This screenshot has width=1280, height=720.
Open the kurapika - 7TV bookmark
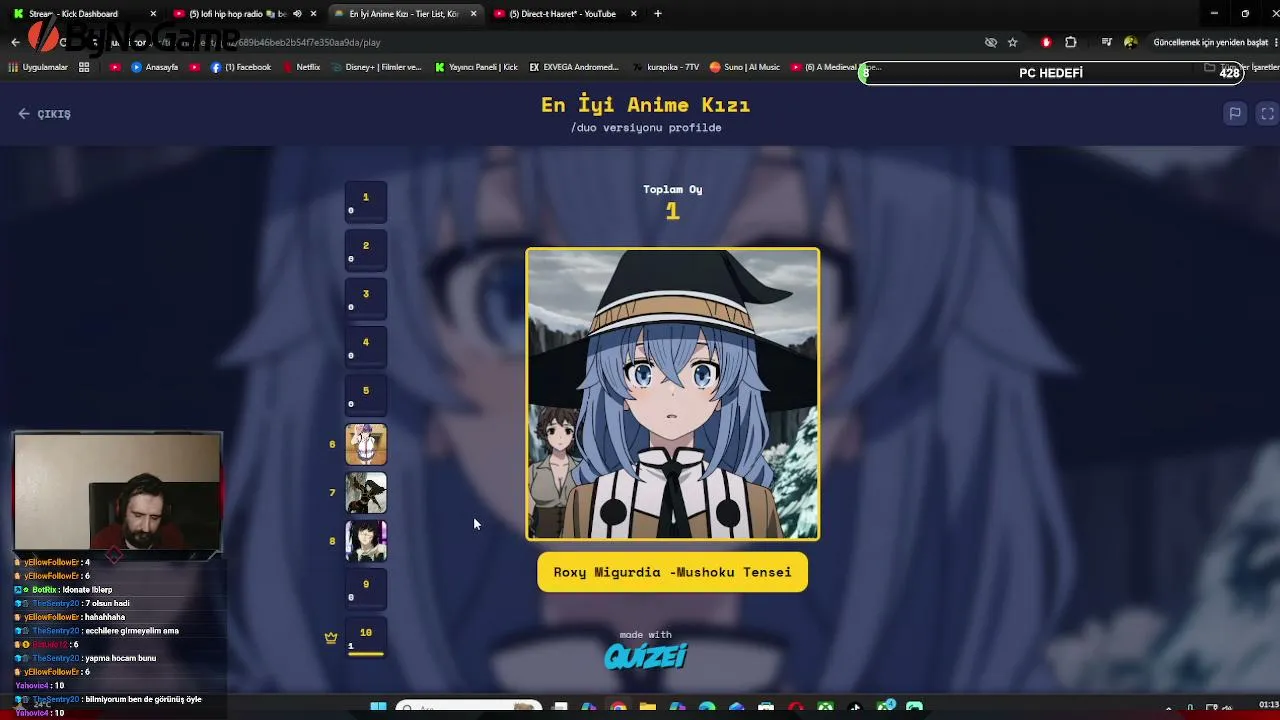[x=666, y=67]
